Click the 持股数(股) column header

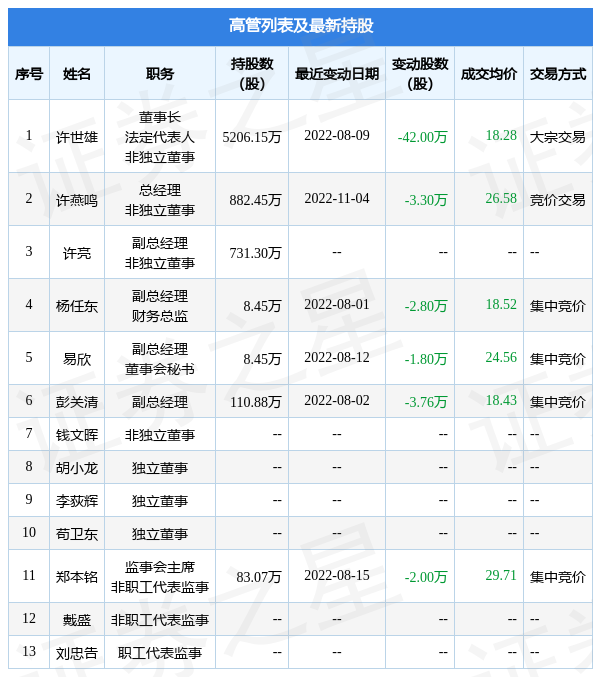252,73
